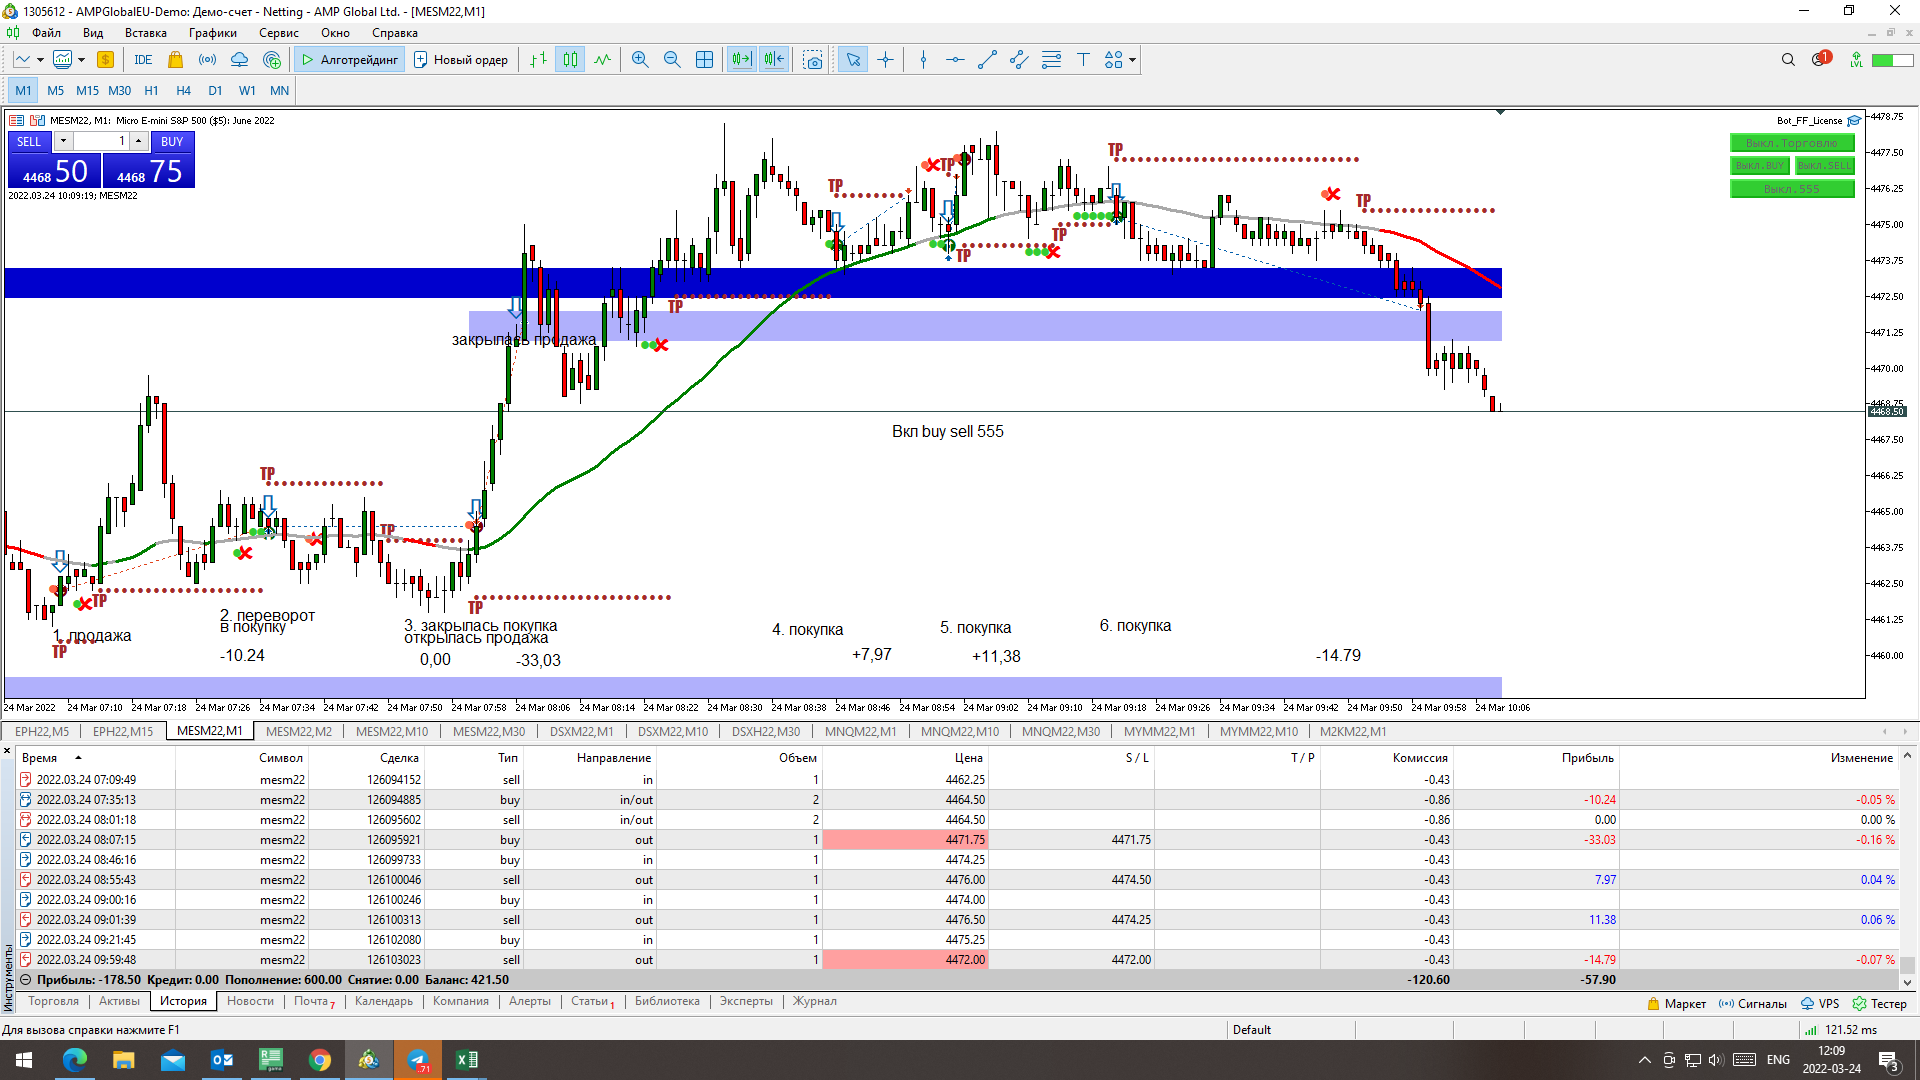Viewport: 1920px width, 1080px height.
Task: Switch to MESM22,M30 chart tab
Action: click(488, 732)
